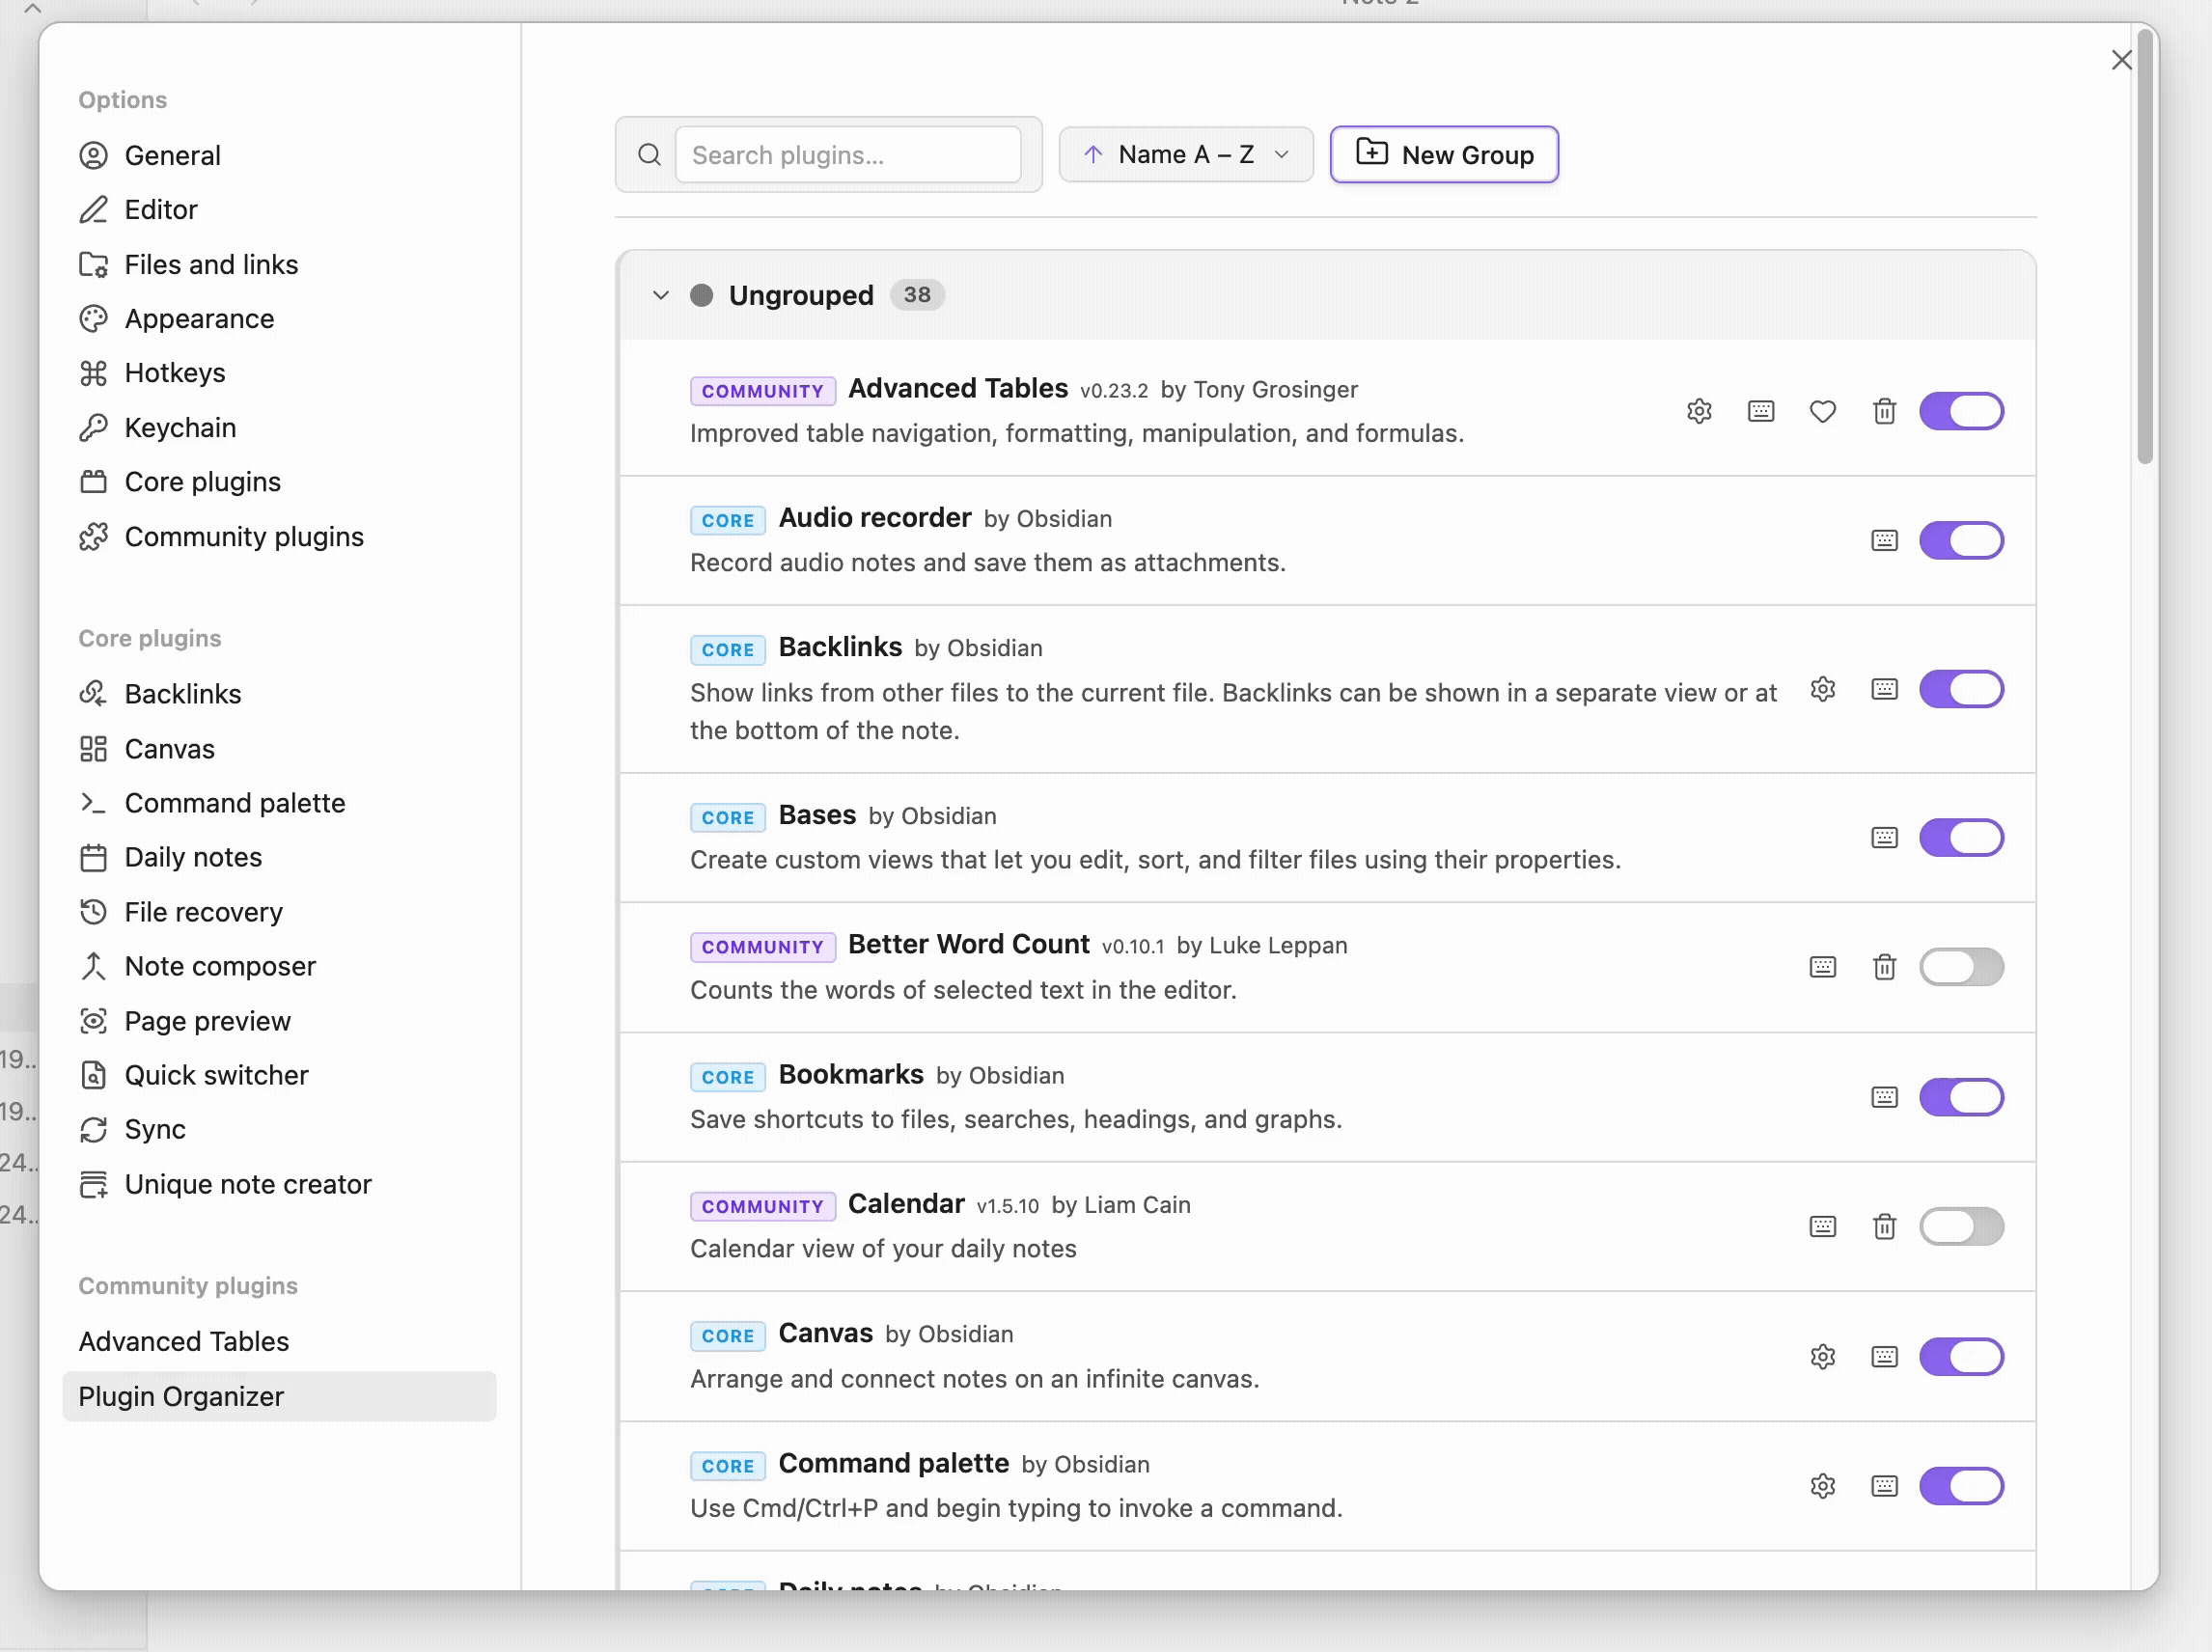The width and height of the screenshot is (2212, 1652).
Task: Turn off Command palette toggle
Action: (x=1961, y=1486)
